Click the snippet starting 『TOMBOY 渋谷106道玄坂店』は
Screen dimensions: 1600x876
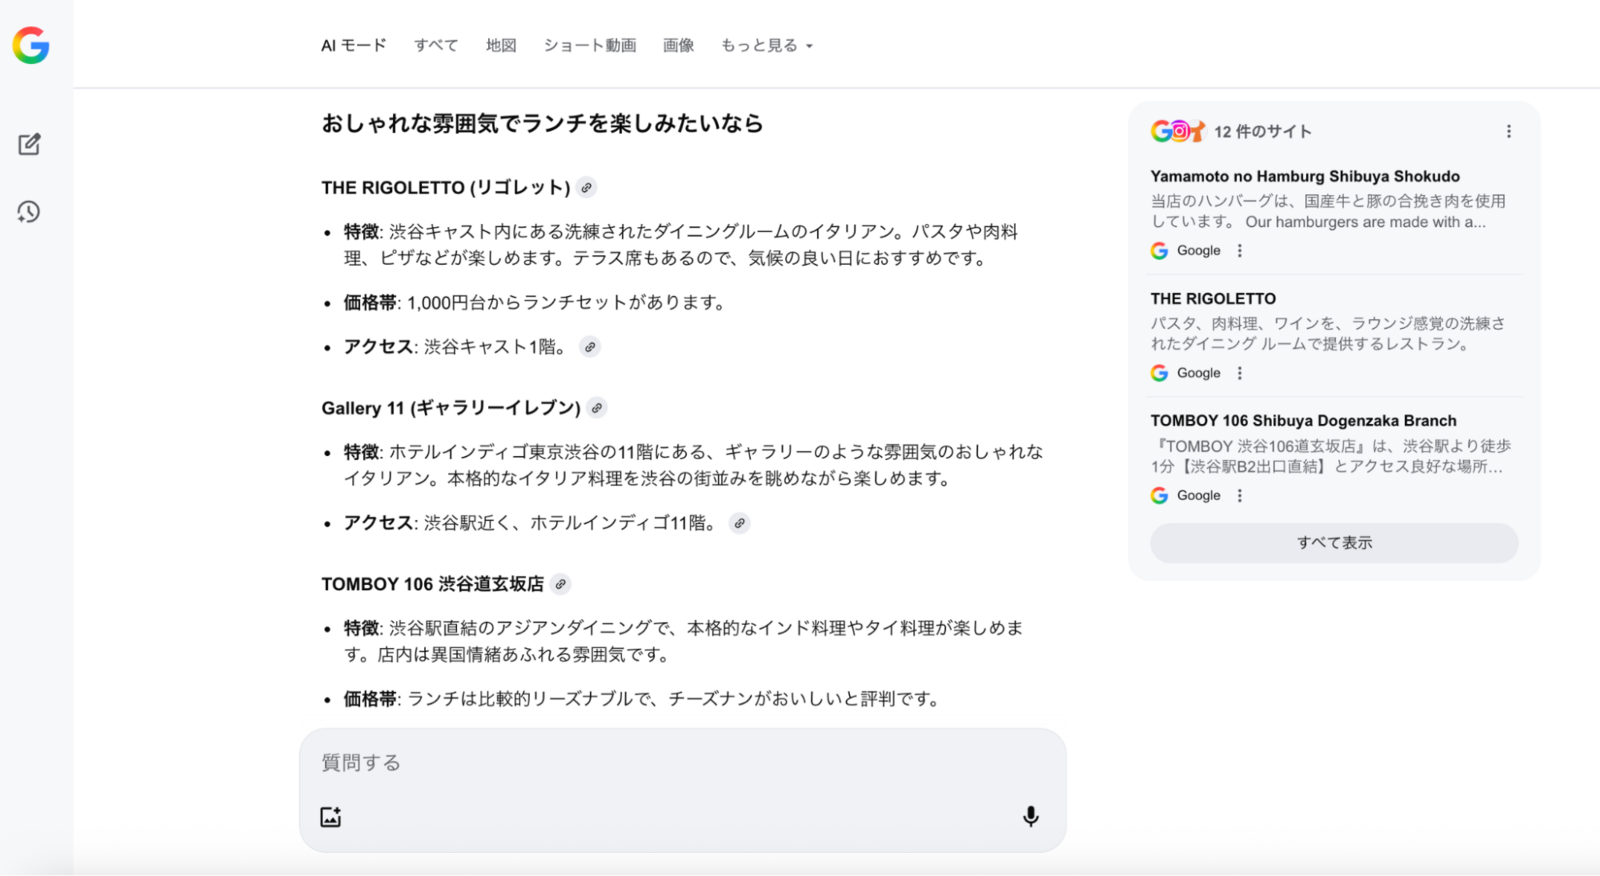point(1330,455)
